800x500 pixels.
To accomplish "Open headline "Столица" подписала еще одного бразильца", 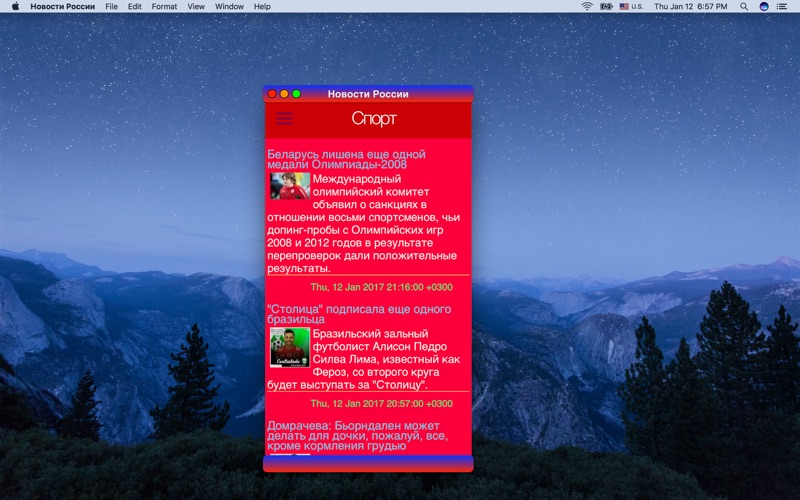I will pyautogui.click(x=359, y=314).
